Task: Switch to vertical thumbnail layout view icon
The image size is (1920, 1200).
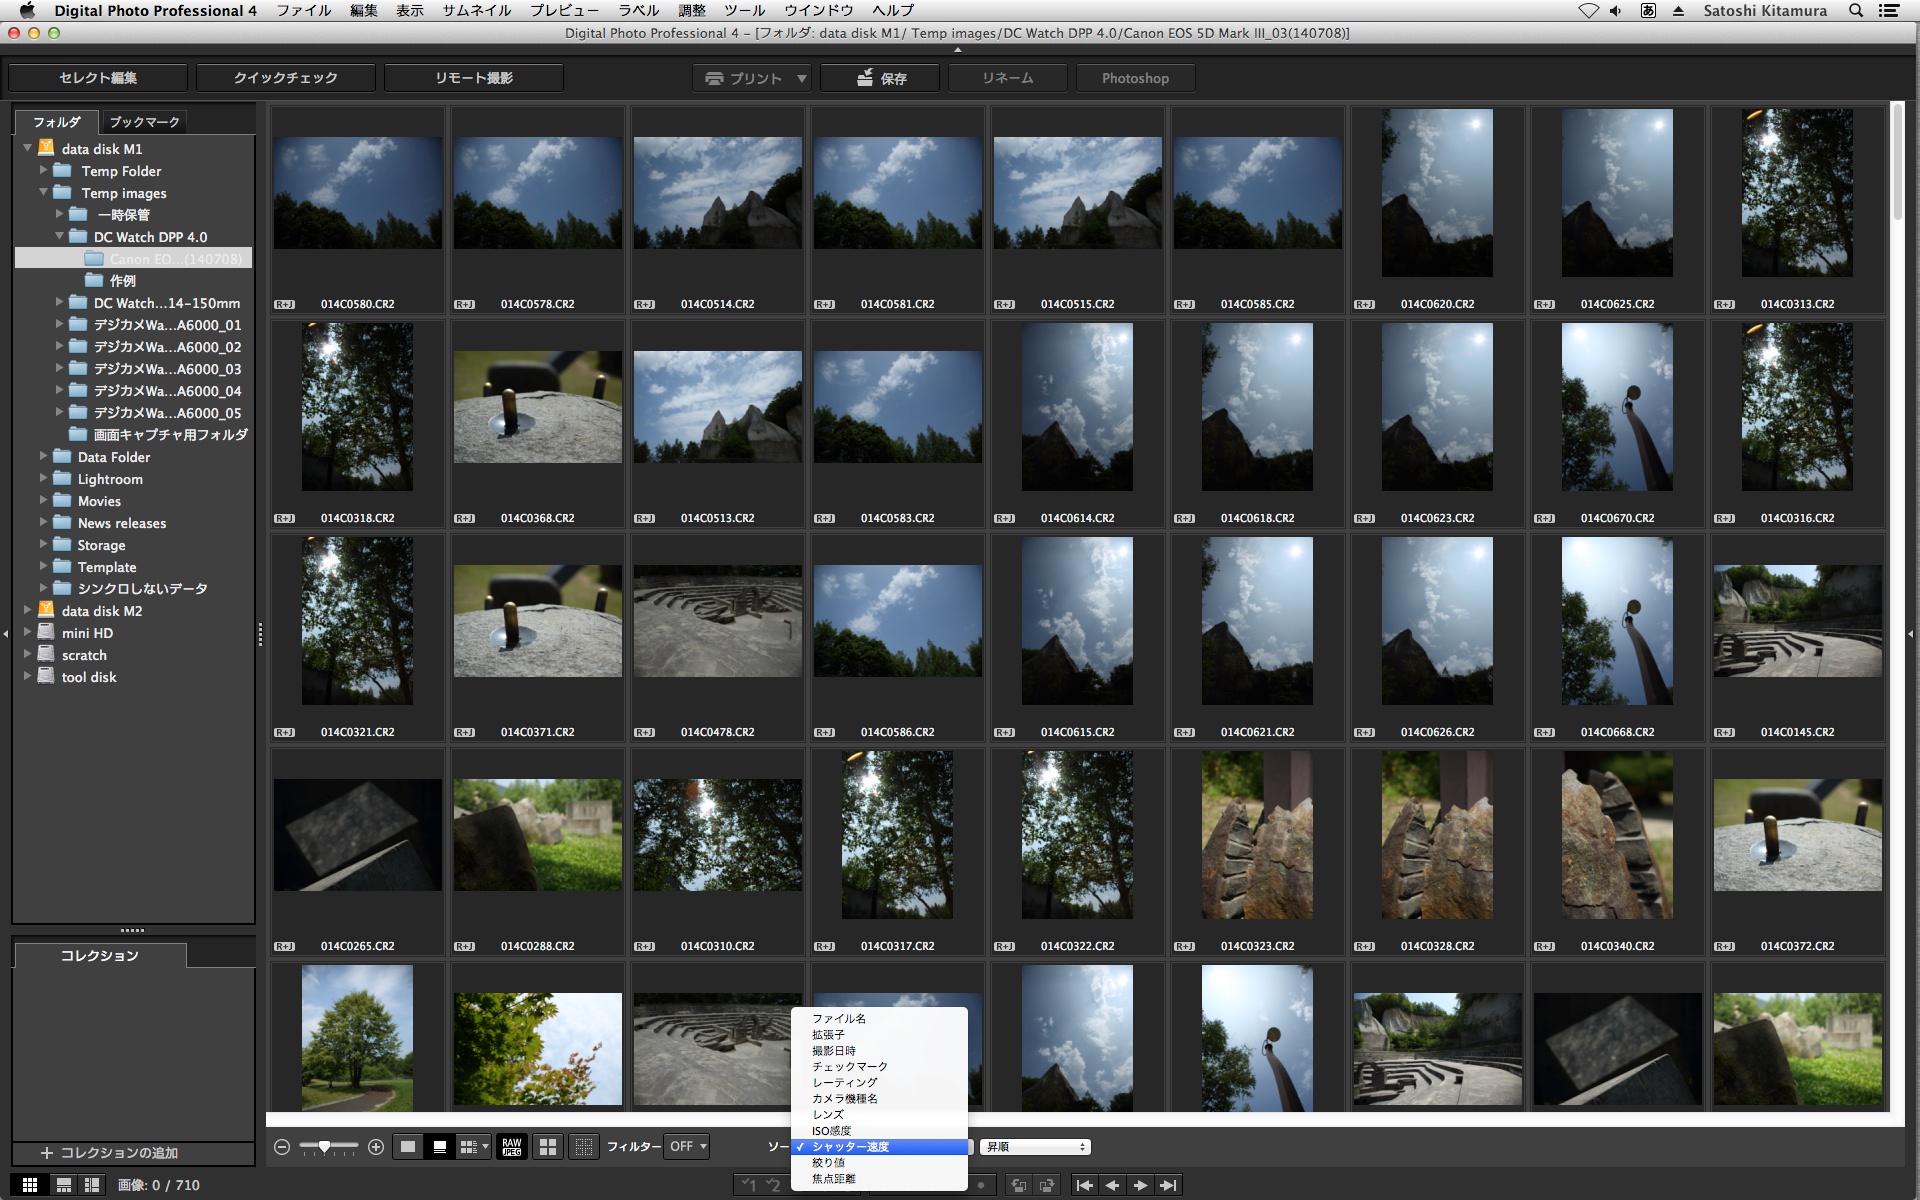Action: pos(92,1185)
